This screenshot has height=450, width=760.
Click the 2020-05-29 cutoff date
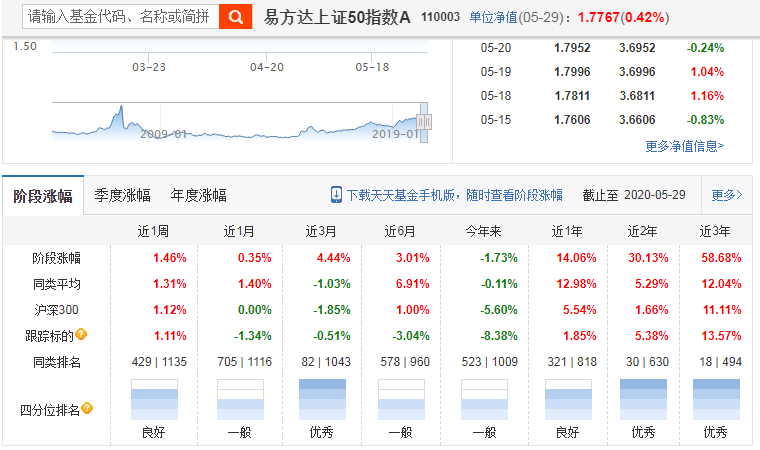[655, 195]
